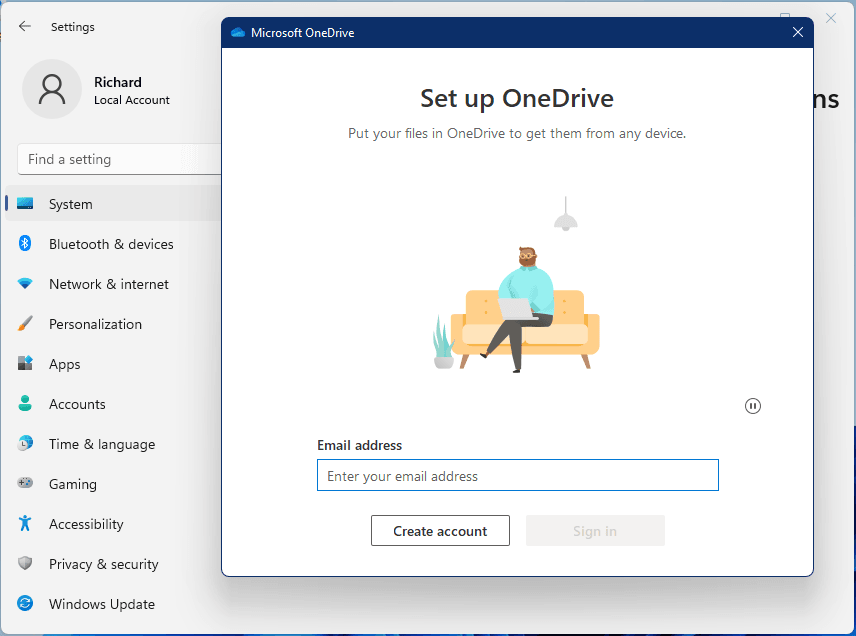Click the Network wifi icon in the sidebar
Screen dimensions: 856x636
(25, 284)
